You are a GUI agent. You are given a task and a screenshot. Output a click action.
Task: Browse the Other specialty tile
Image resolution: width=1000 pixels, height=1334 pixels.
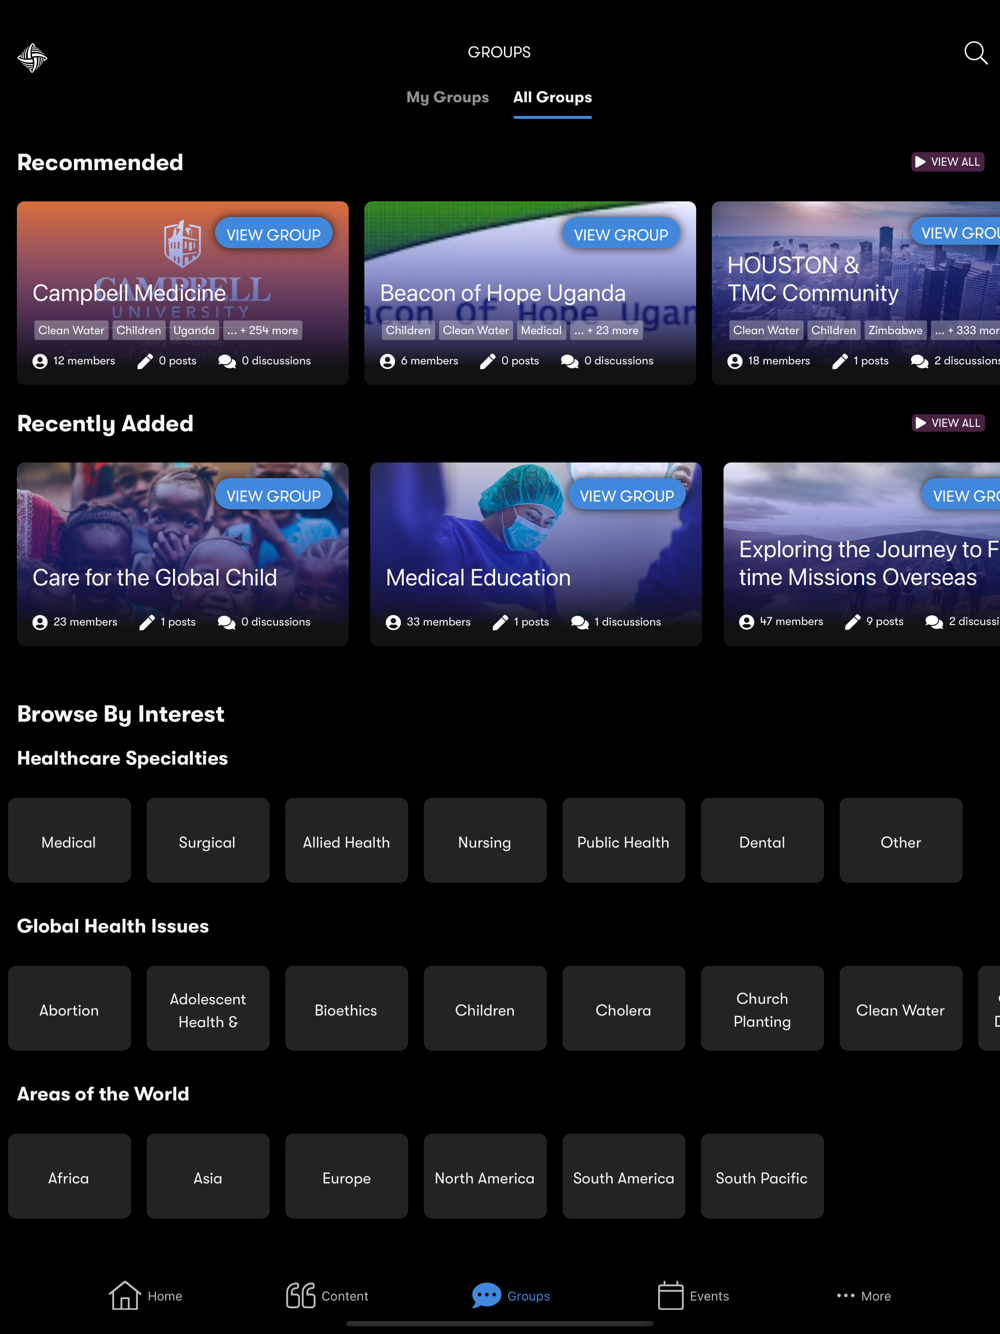(x=901, y=841)
